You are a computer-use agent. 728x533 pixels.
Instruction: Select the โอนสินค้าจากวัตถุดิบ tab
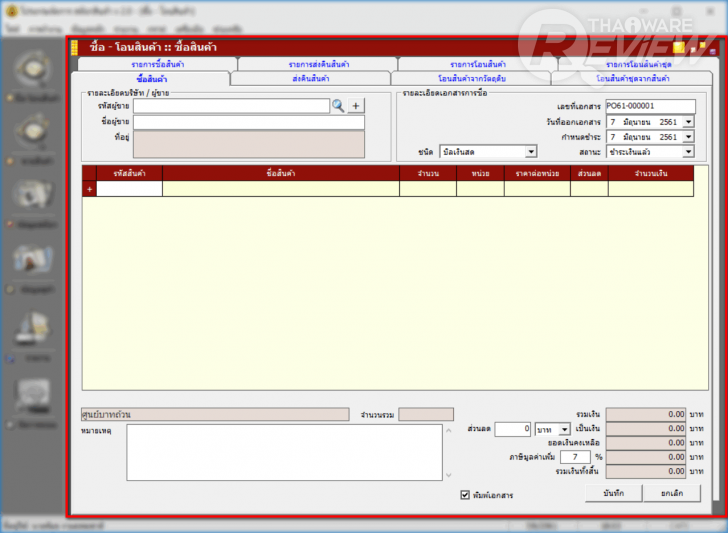pyautogui.click(x=472, y=78)
